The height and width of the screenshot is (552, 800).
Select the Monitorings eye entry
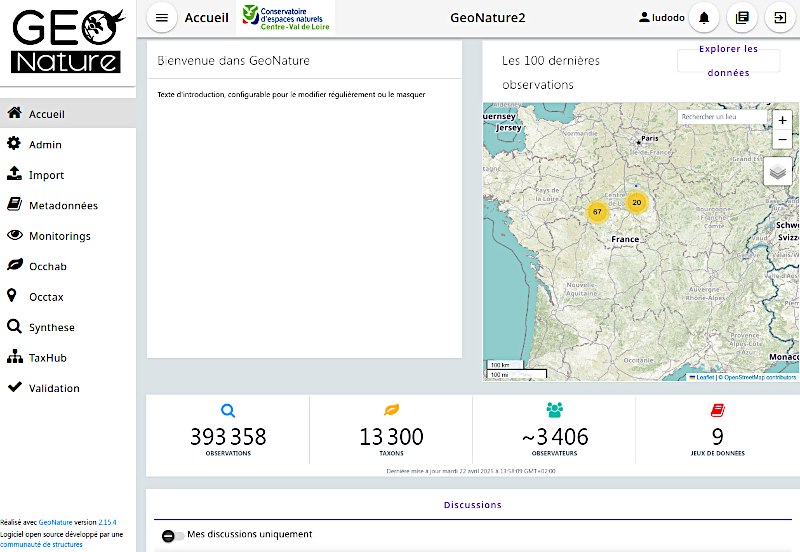[59, 236]
